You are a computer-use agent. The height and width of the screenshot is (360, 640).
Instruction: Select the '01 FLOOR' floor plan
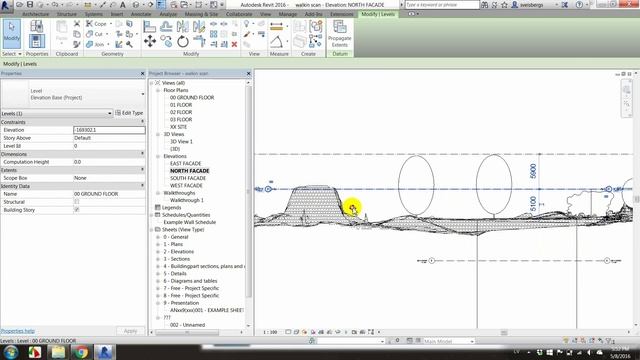pyautogui.click(x=181, y=105)
